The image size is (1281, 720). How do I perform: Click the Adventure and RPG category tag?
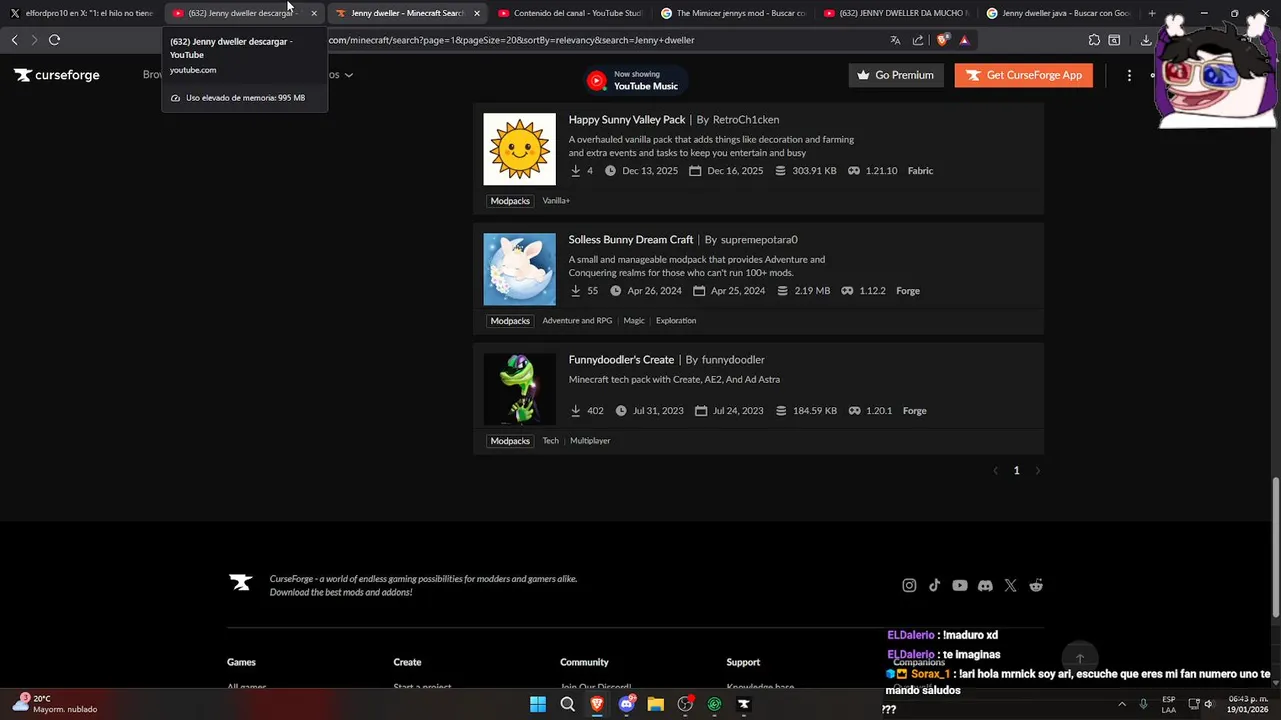coord(577,321)
